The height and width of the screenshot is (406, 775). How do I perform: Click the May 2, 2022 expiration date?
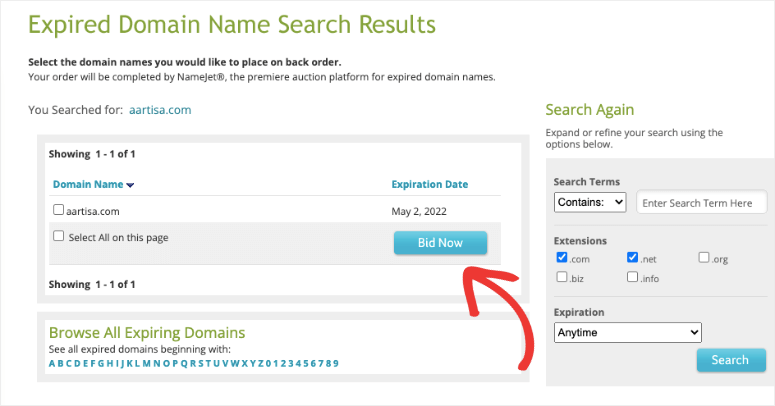(x=419, y=211)
